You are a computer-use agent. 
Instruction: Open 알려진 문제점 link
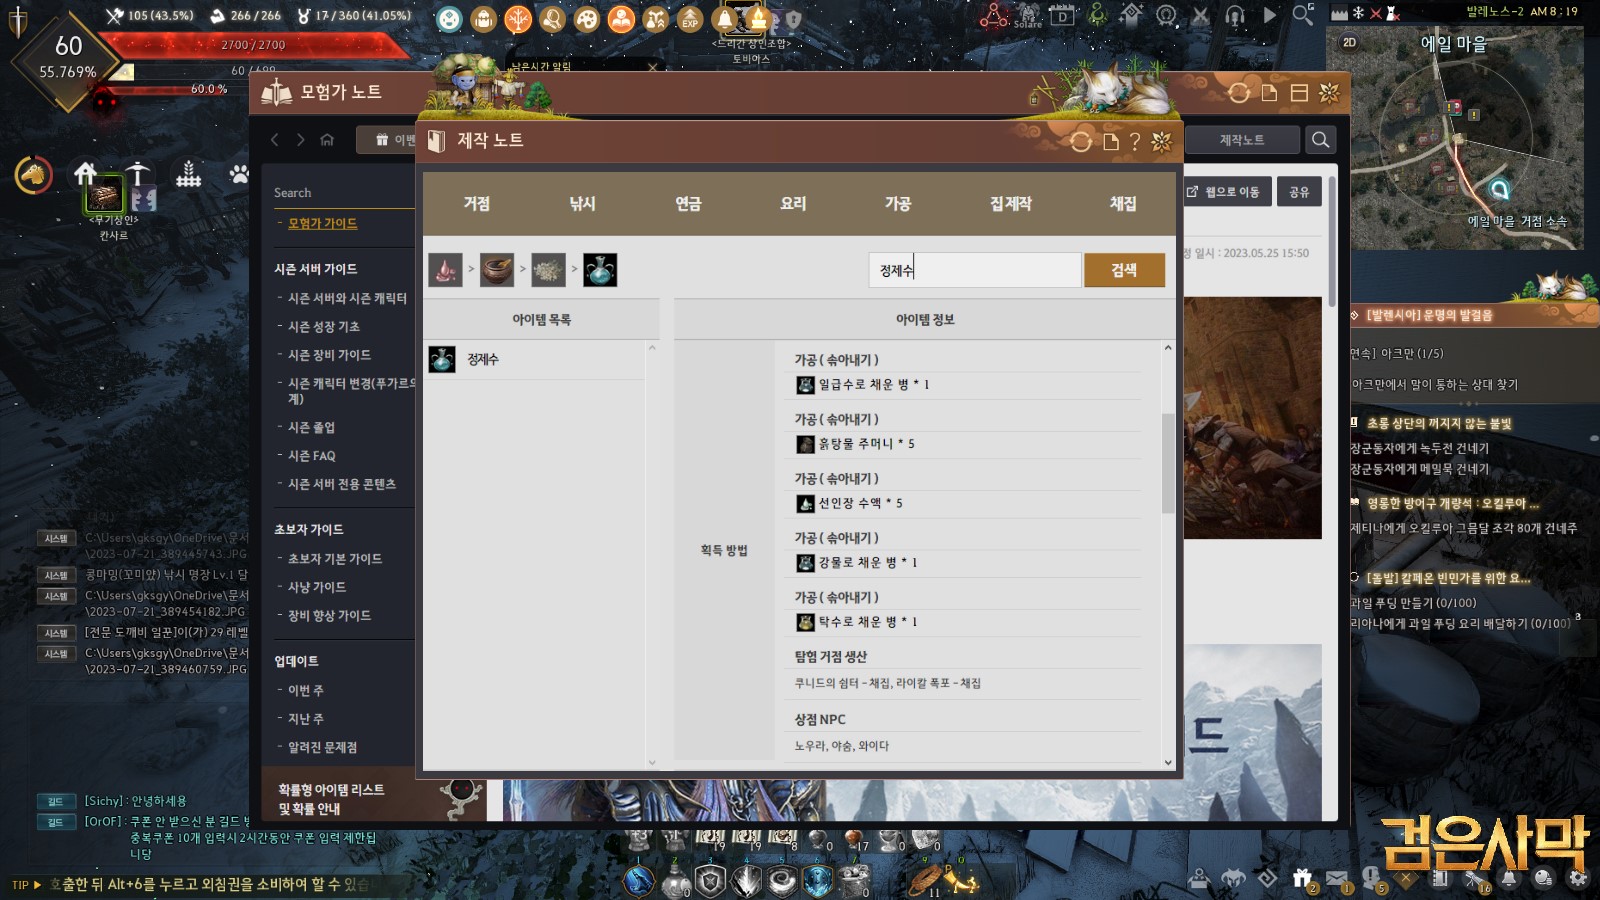click(x=322, y=747)
